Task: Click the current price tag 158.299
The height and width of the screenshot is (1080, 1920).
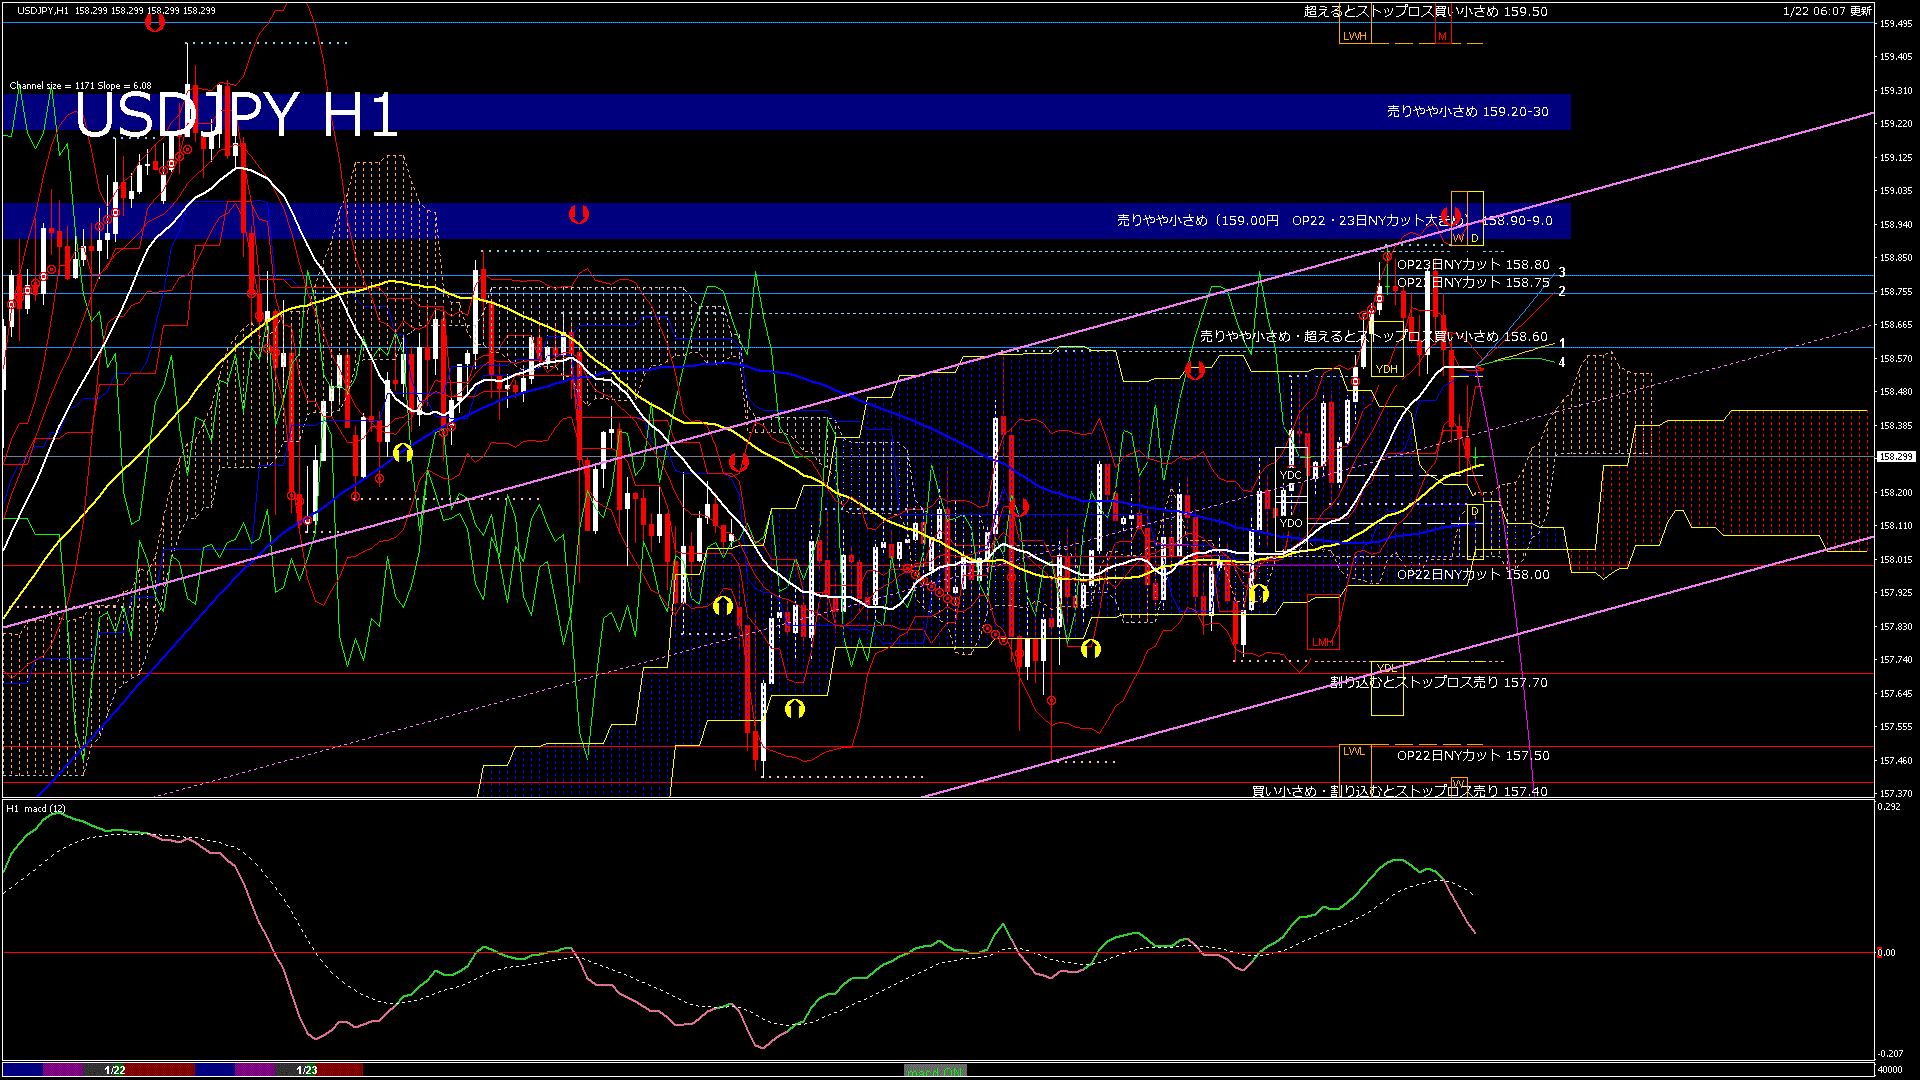Action: 1895,457
